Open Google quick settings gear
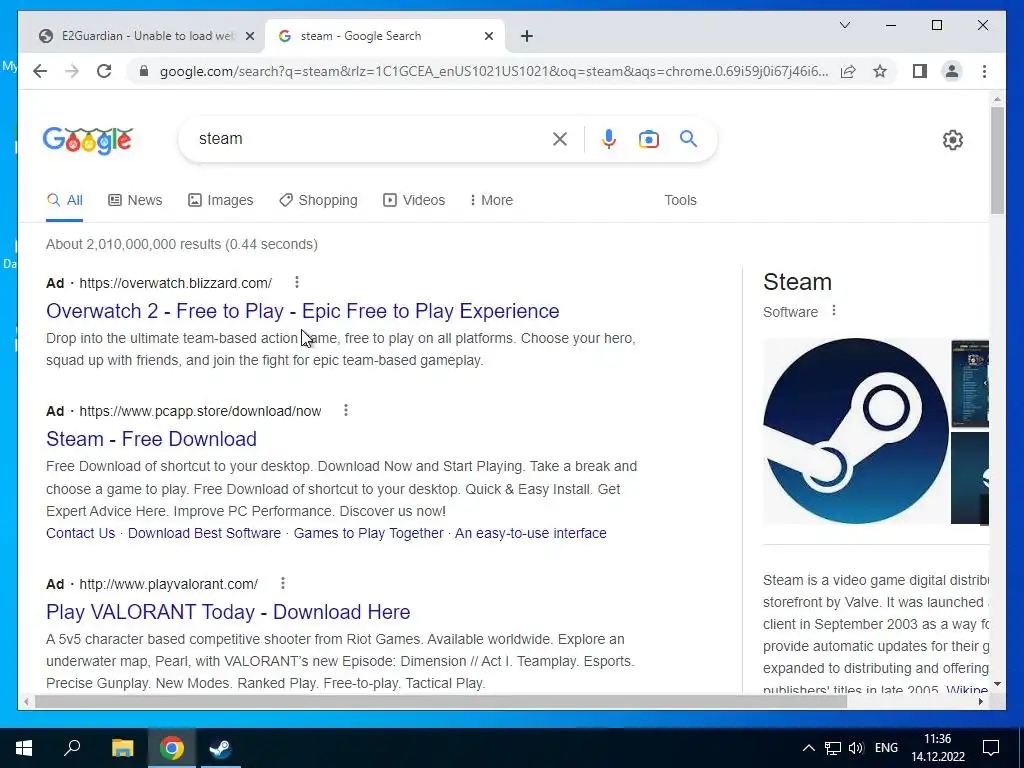The width and height of the screenshot is (1024, 768). (952, 140)
